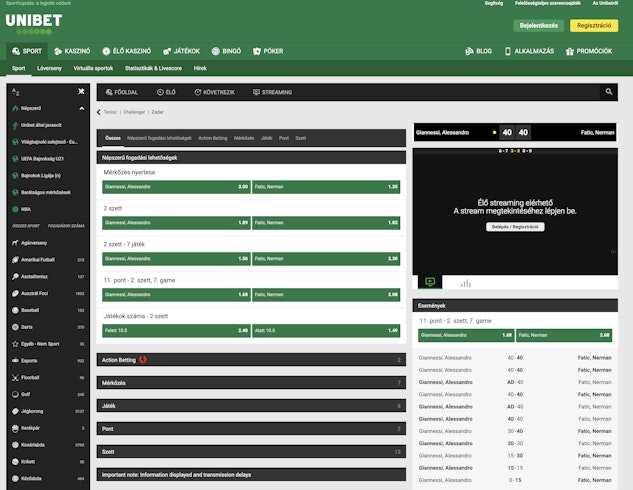633x490 pixels.
Task: Open the STREAMING toolbar tab
Action: click(272, 92)
